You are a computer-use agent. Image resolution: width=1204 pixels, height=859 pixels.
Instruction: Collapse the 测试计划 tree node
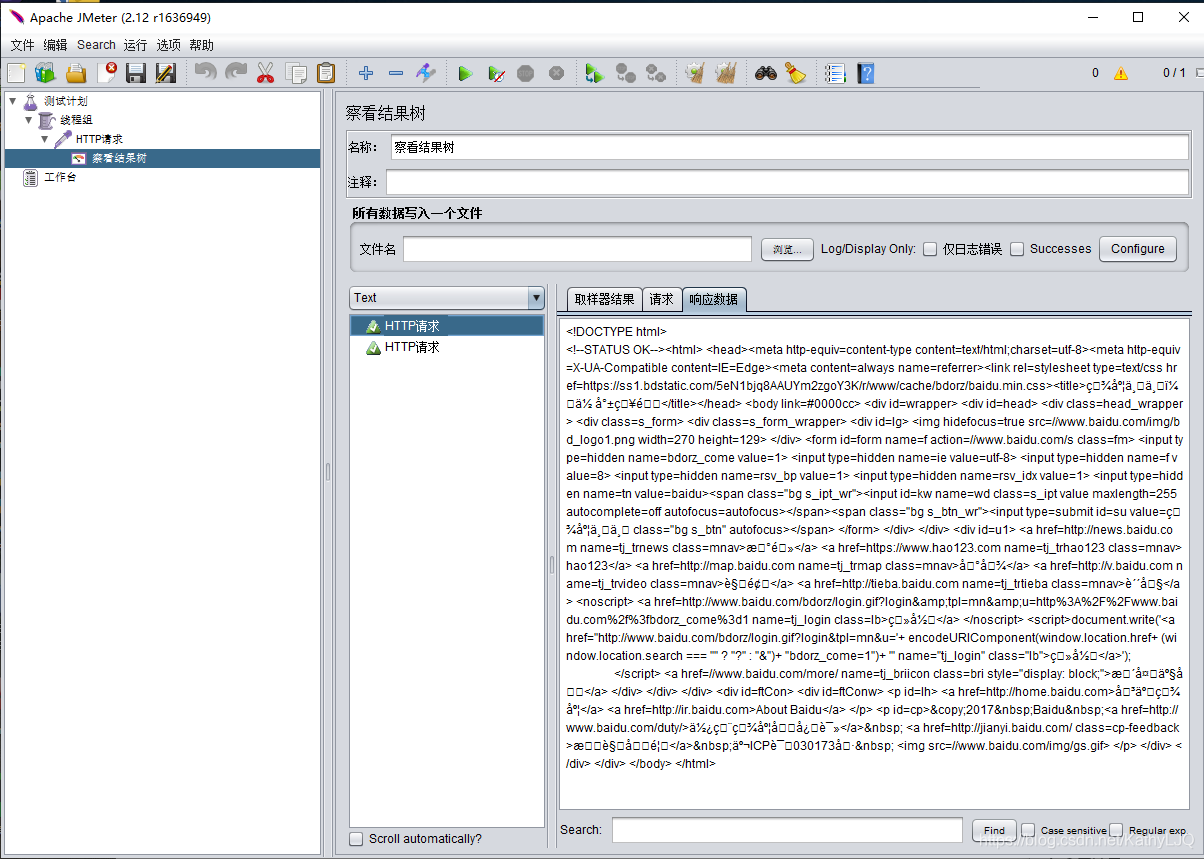click(13, 101)
